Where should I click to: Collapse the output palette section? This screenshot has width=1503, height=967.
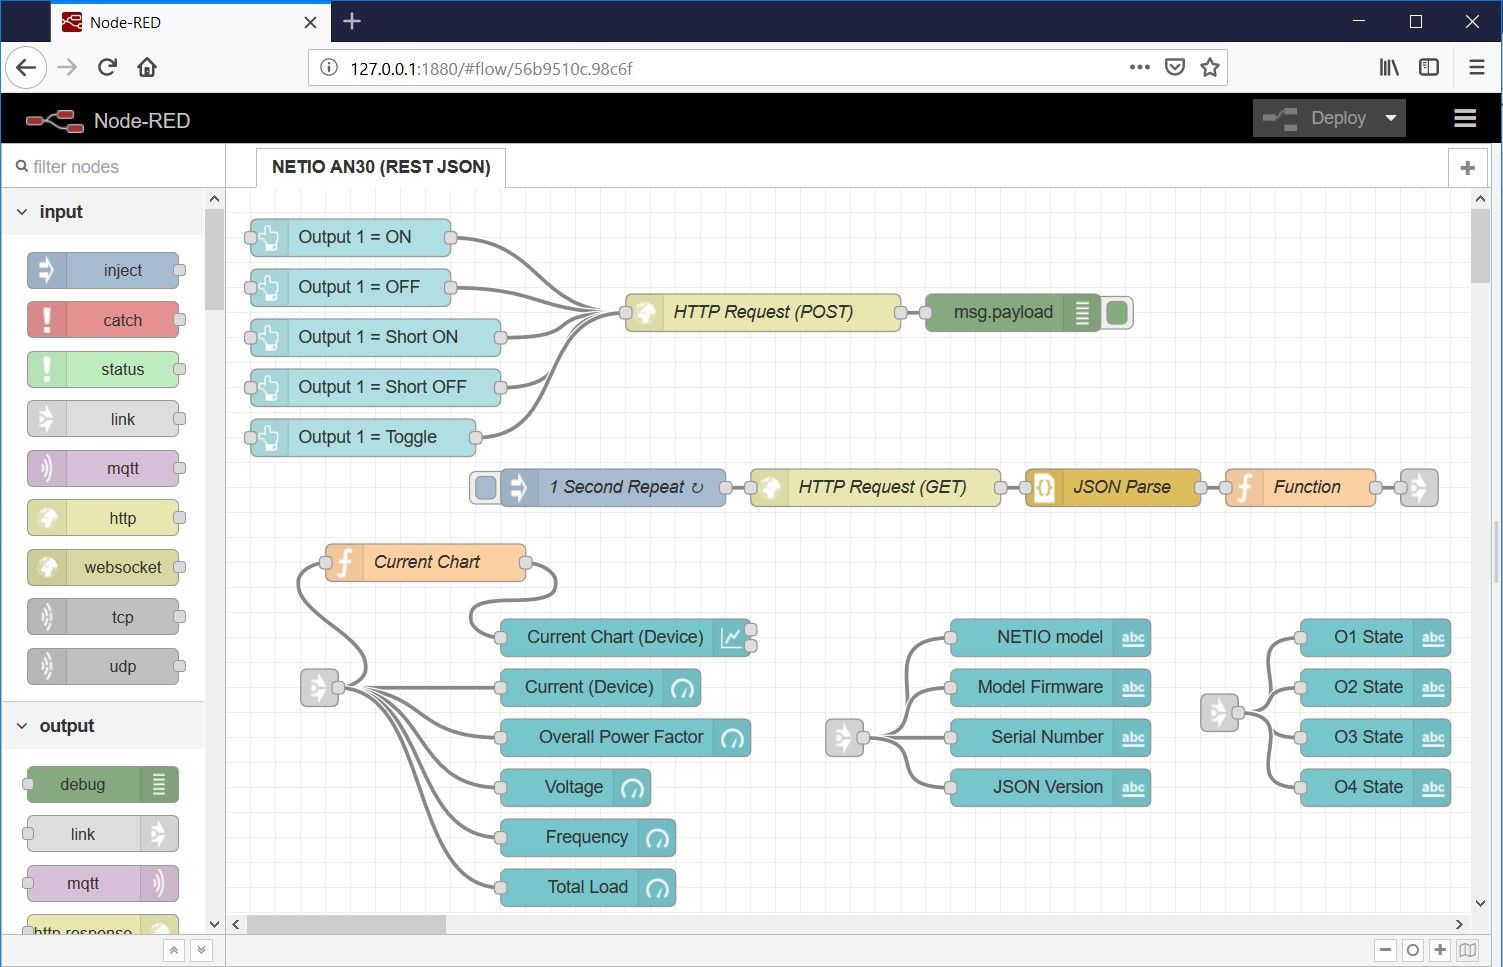[x=22, y=725]
